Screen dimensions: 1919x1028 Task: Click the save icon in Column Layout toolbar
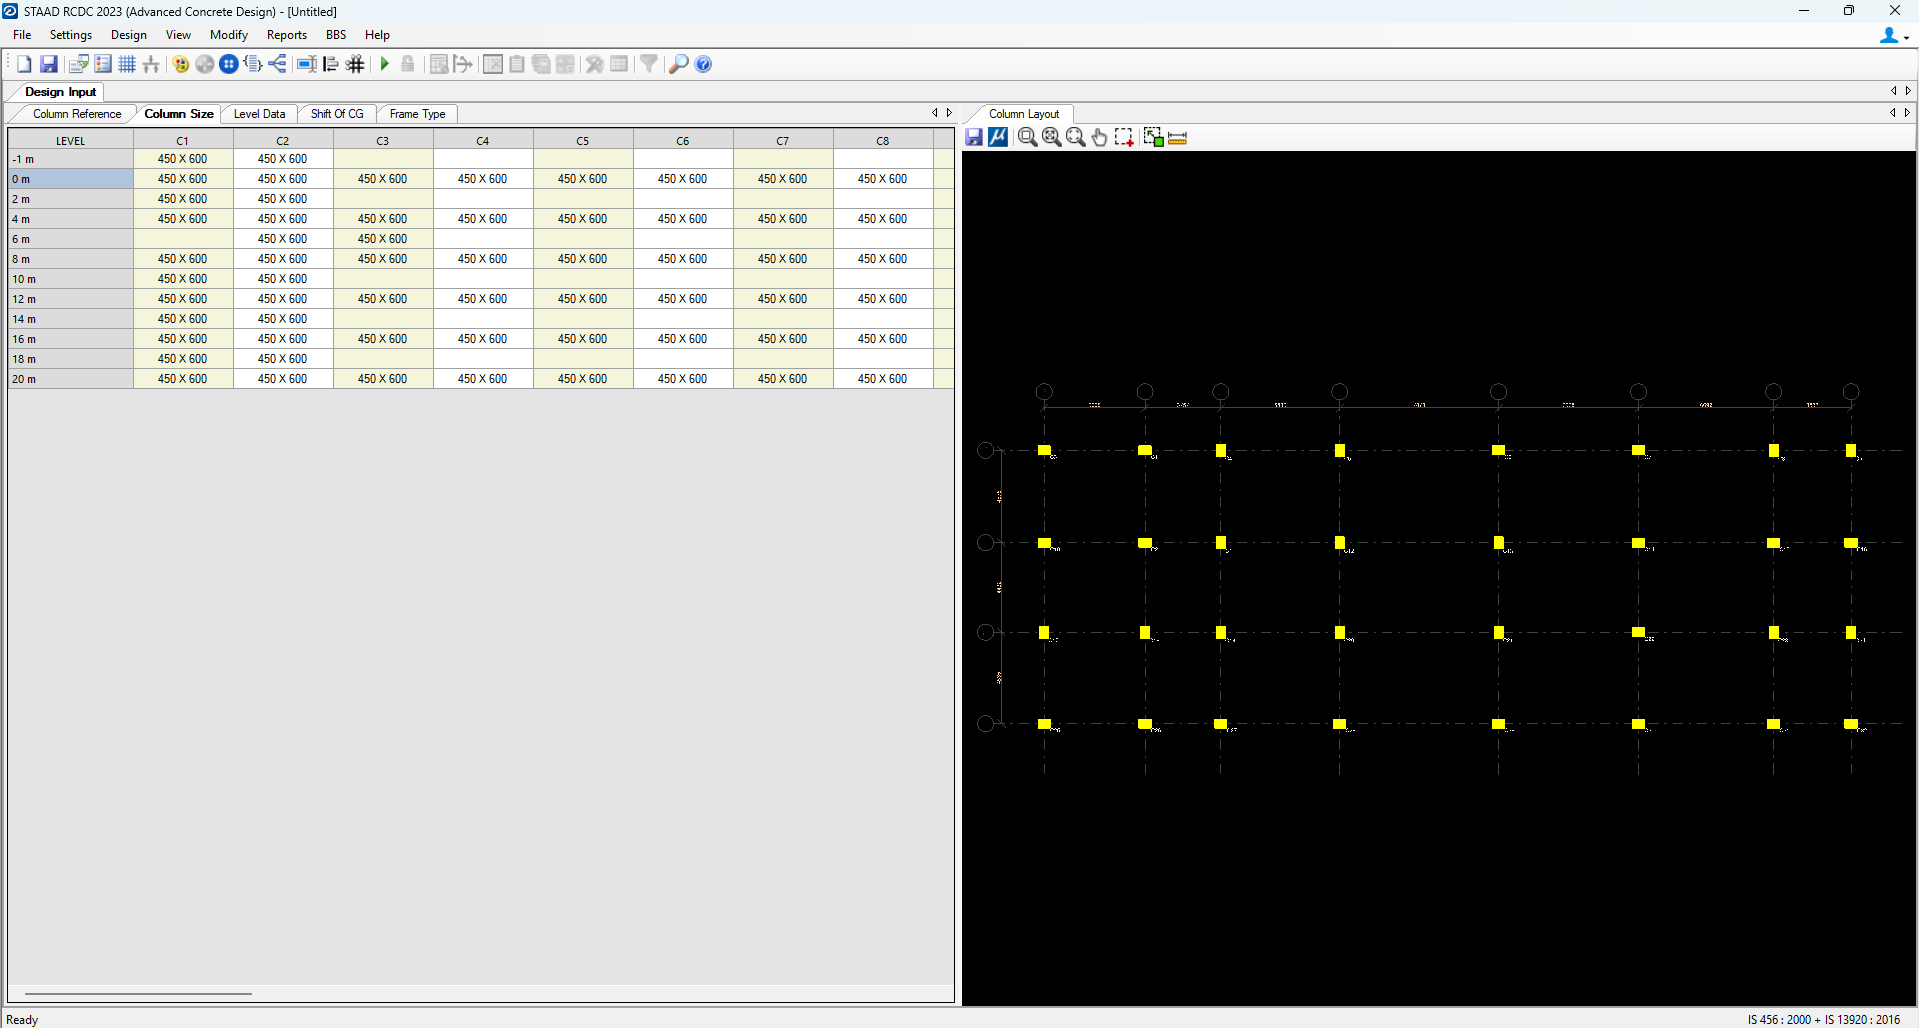click(x=974, y=138)
